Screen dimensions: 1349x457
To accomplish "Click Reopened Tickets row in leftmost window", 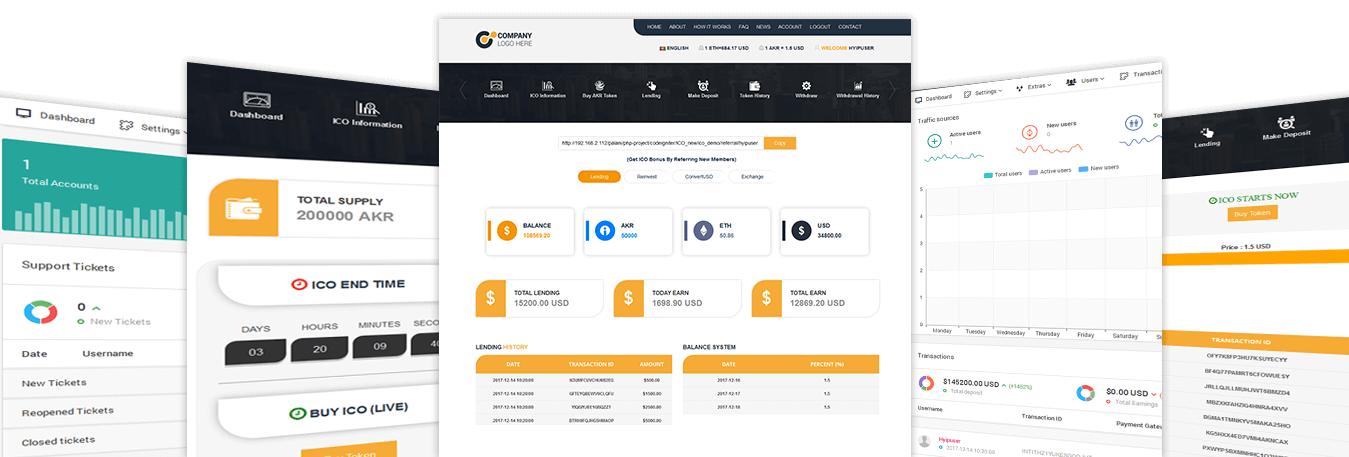I will [x=92, y=411].
